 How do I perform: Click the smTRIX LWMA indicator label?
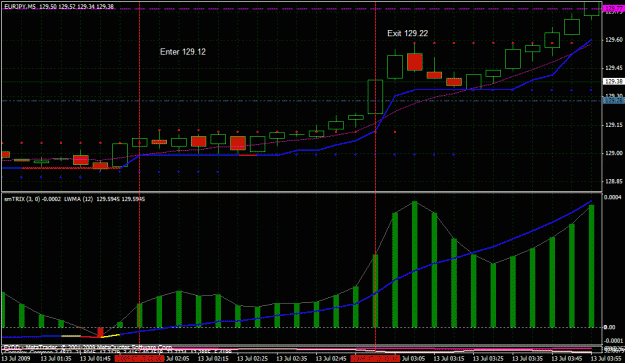tap(75, 199)
